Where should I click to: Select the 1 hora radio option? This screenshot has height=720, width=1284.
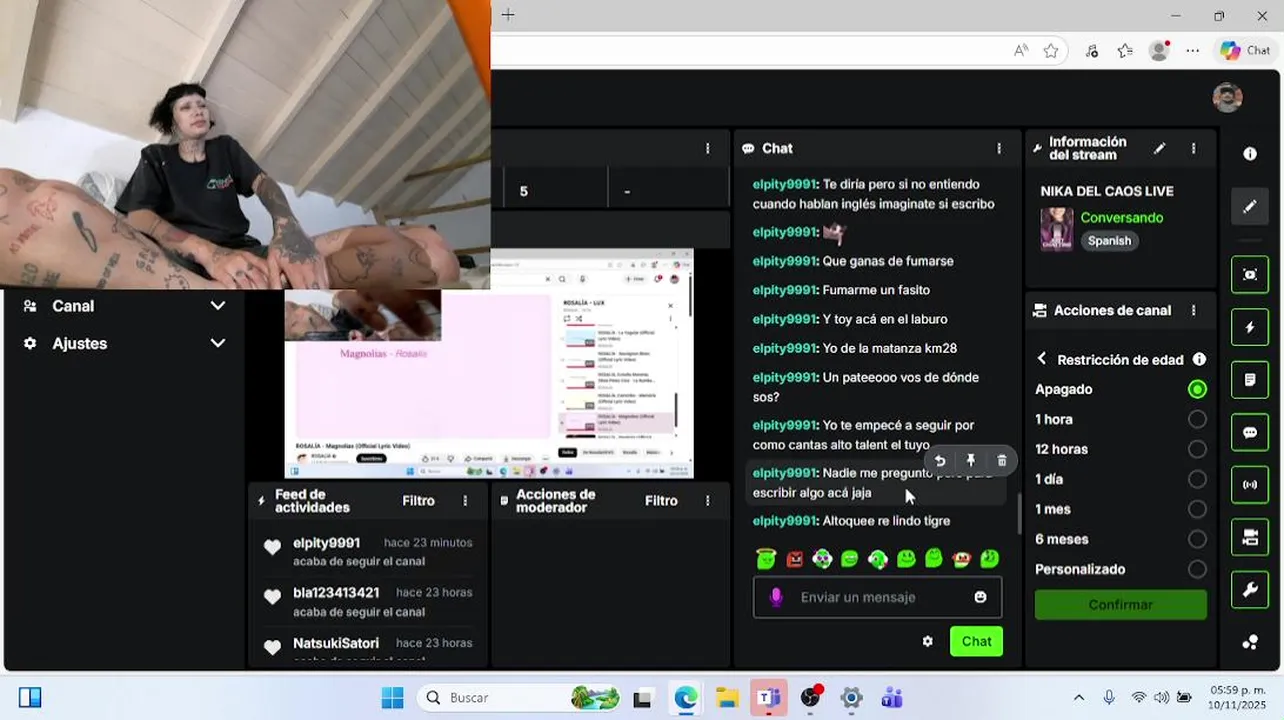(x=1197, y=419)
